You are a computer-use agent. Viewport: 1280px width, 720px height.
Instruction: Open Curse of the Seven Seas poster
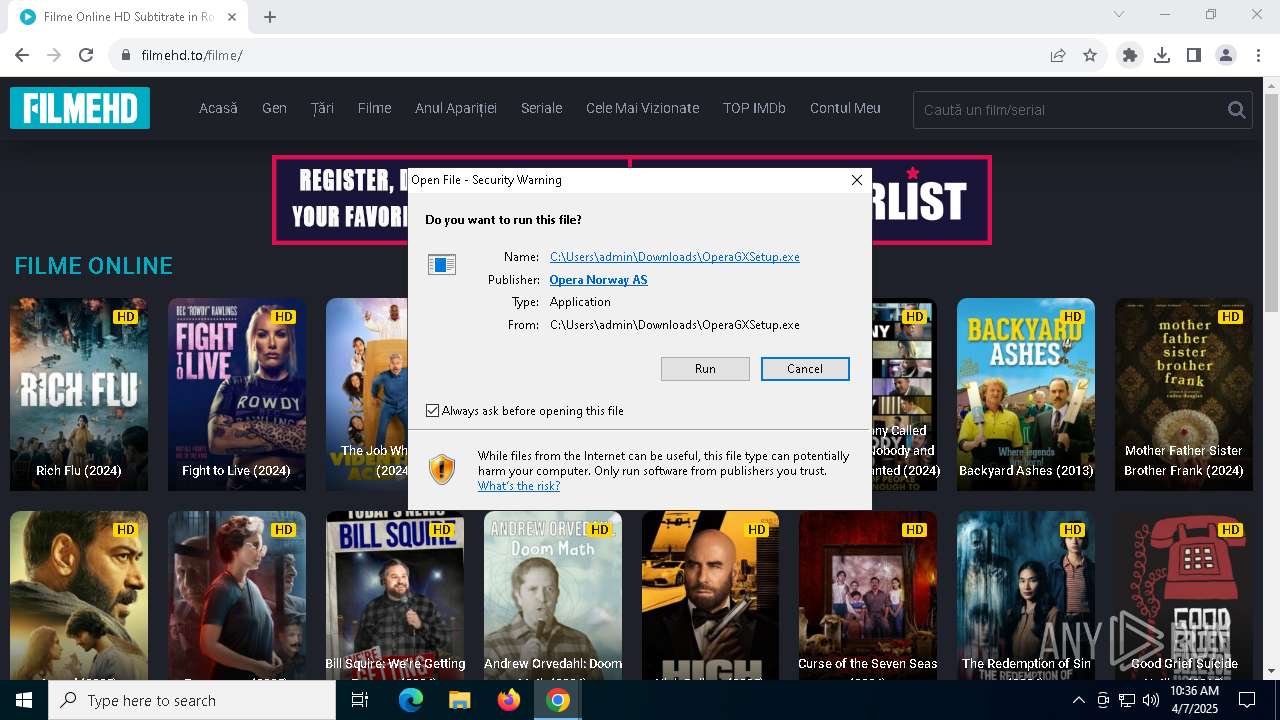click(868, 596)
